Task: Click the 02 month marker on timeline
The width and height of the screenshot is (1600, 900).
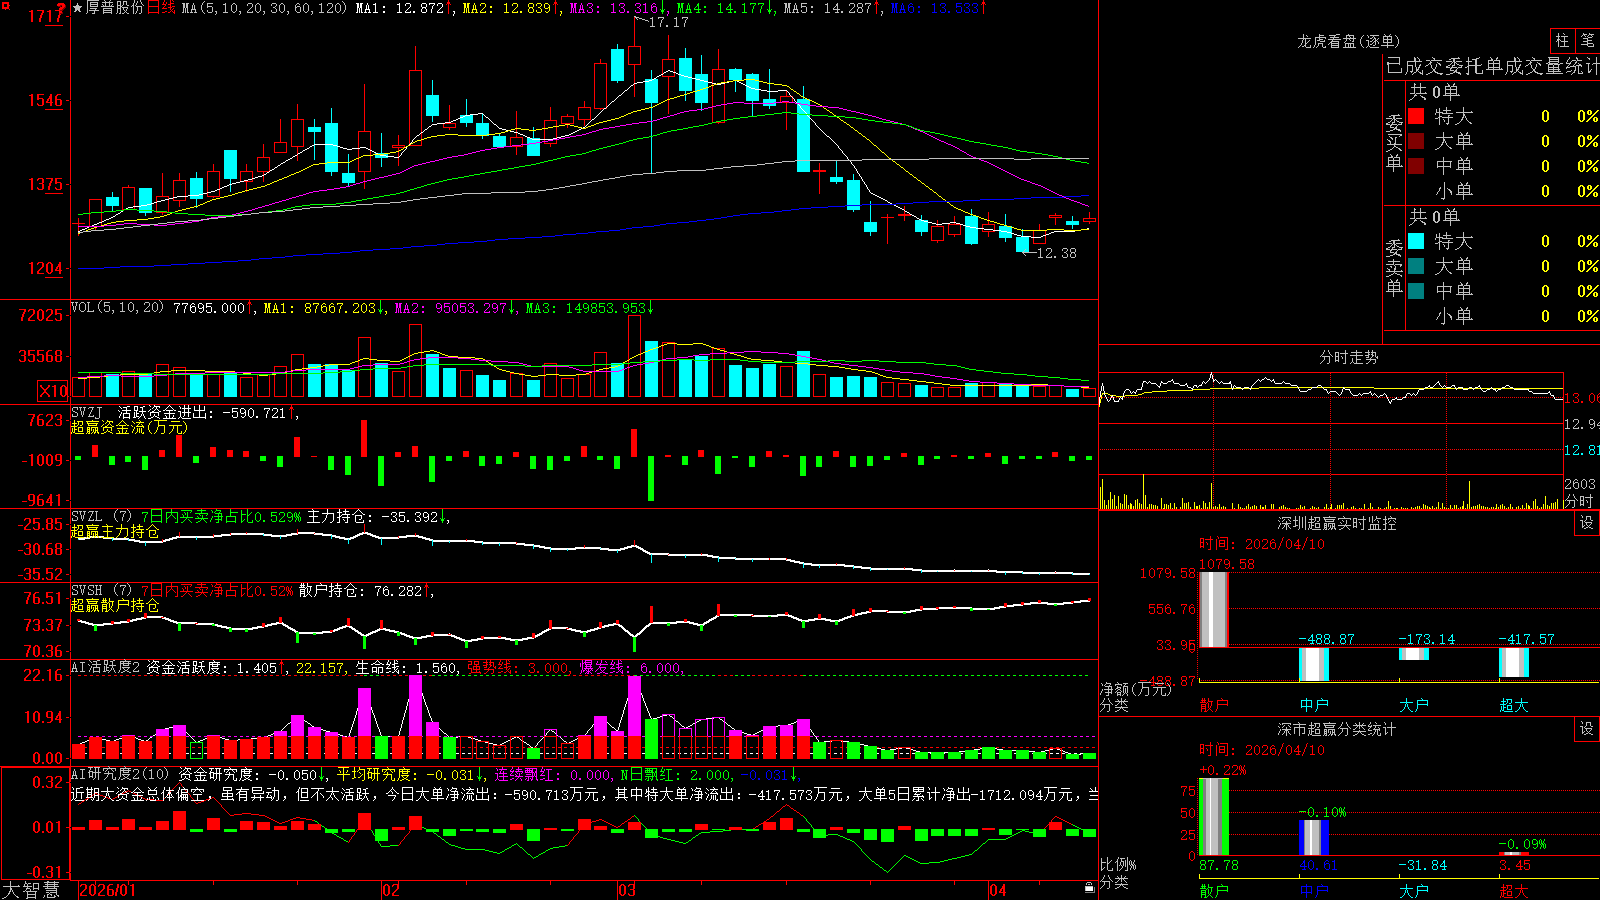Action: [391, 890]
